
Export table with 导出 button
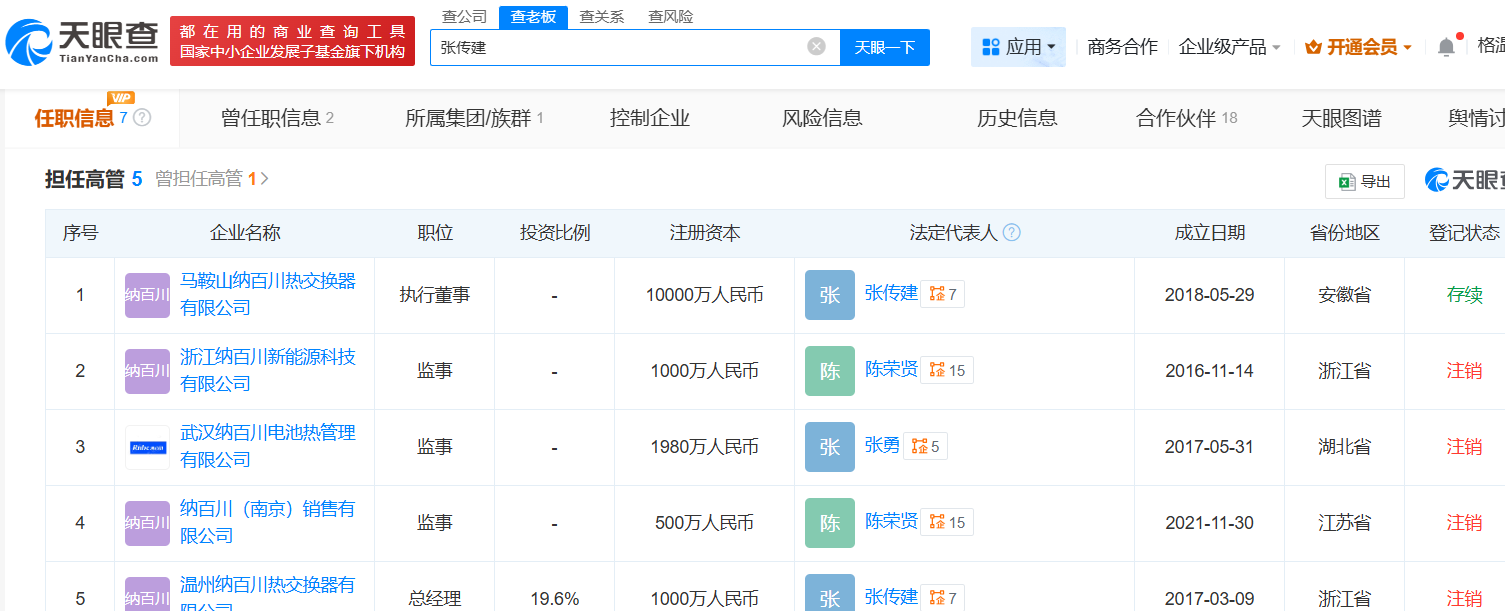[x=1364, y=181]
